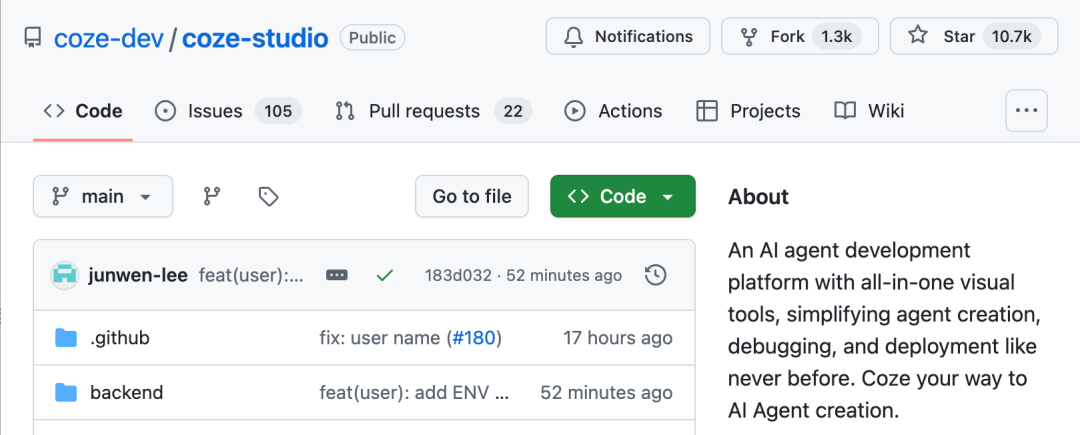The image size is (1080, 435).
Task: Click the 17 hours ago timestamp
Action: 617,338
